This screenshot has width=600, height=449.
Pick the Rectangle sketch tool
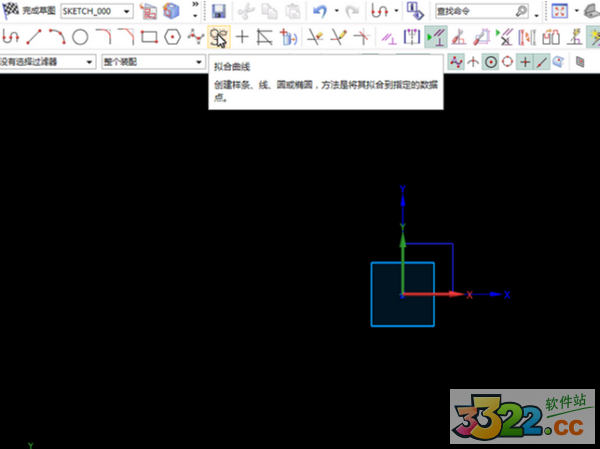click(149, 38)
